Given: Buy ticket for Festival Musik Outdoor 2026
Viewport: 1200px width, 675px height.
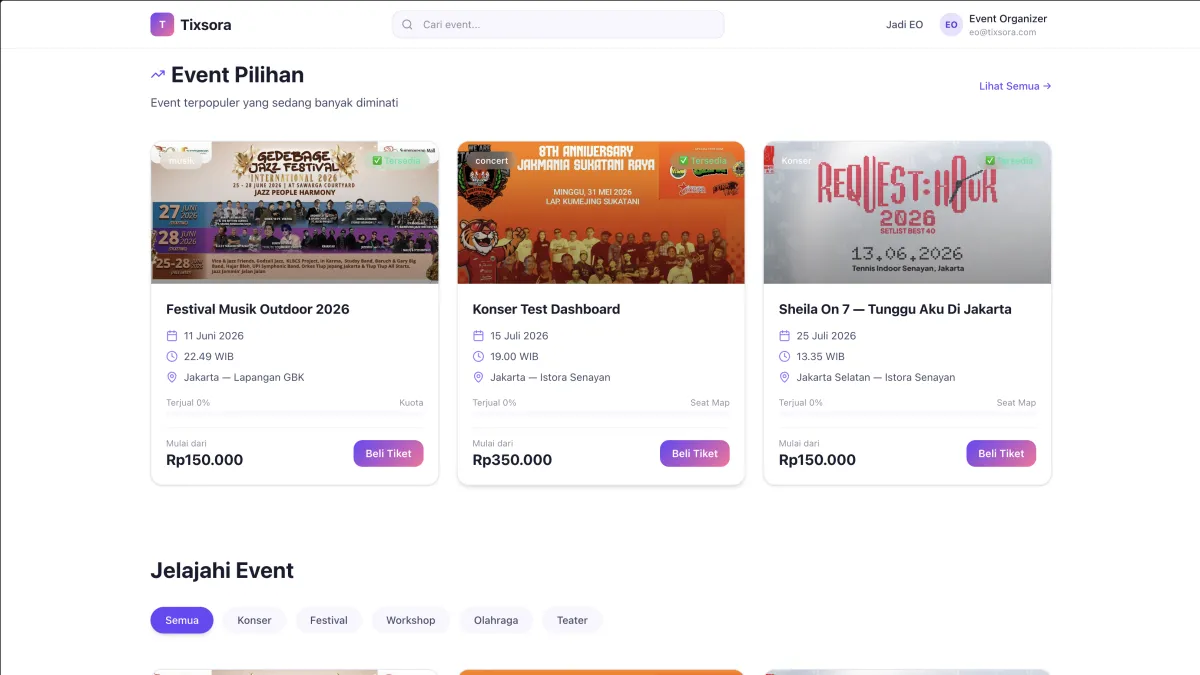Looking at the screenshot, I should 388,453.
